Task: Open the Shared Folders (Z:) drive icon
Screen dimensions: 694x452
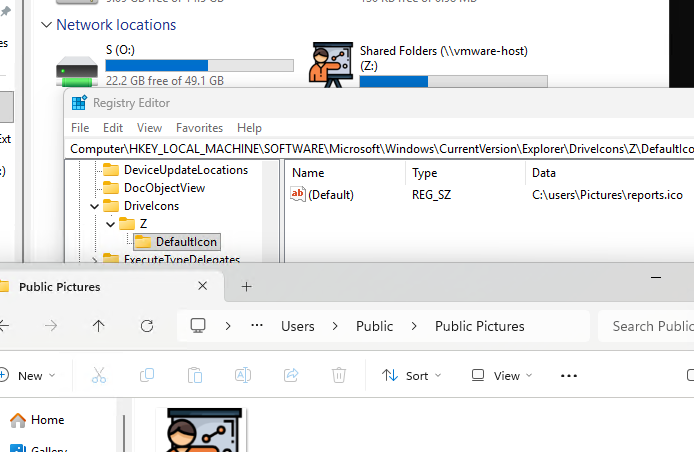Action: pos(333,65)
